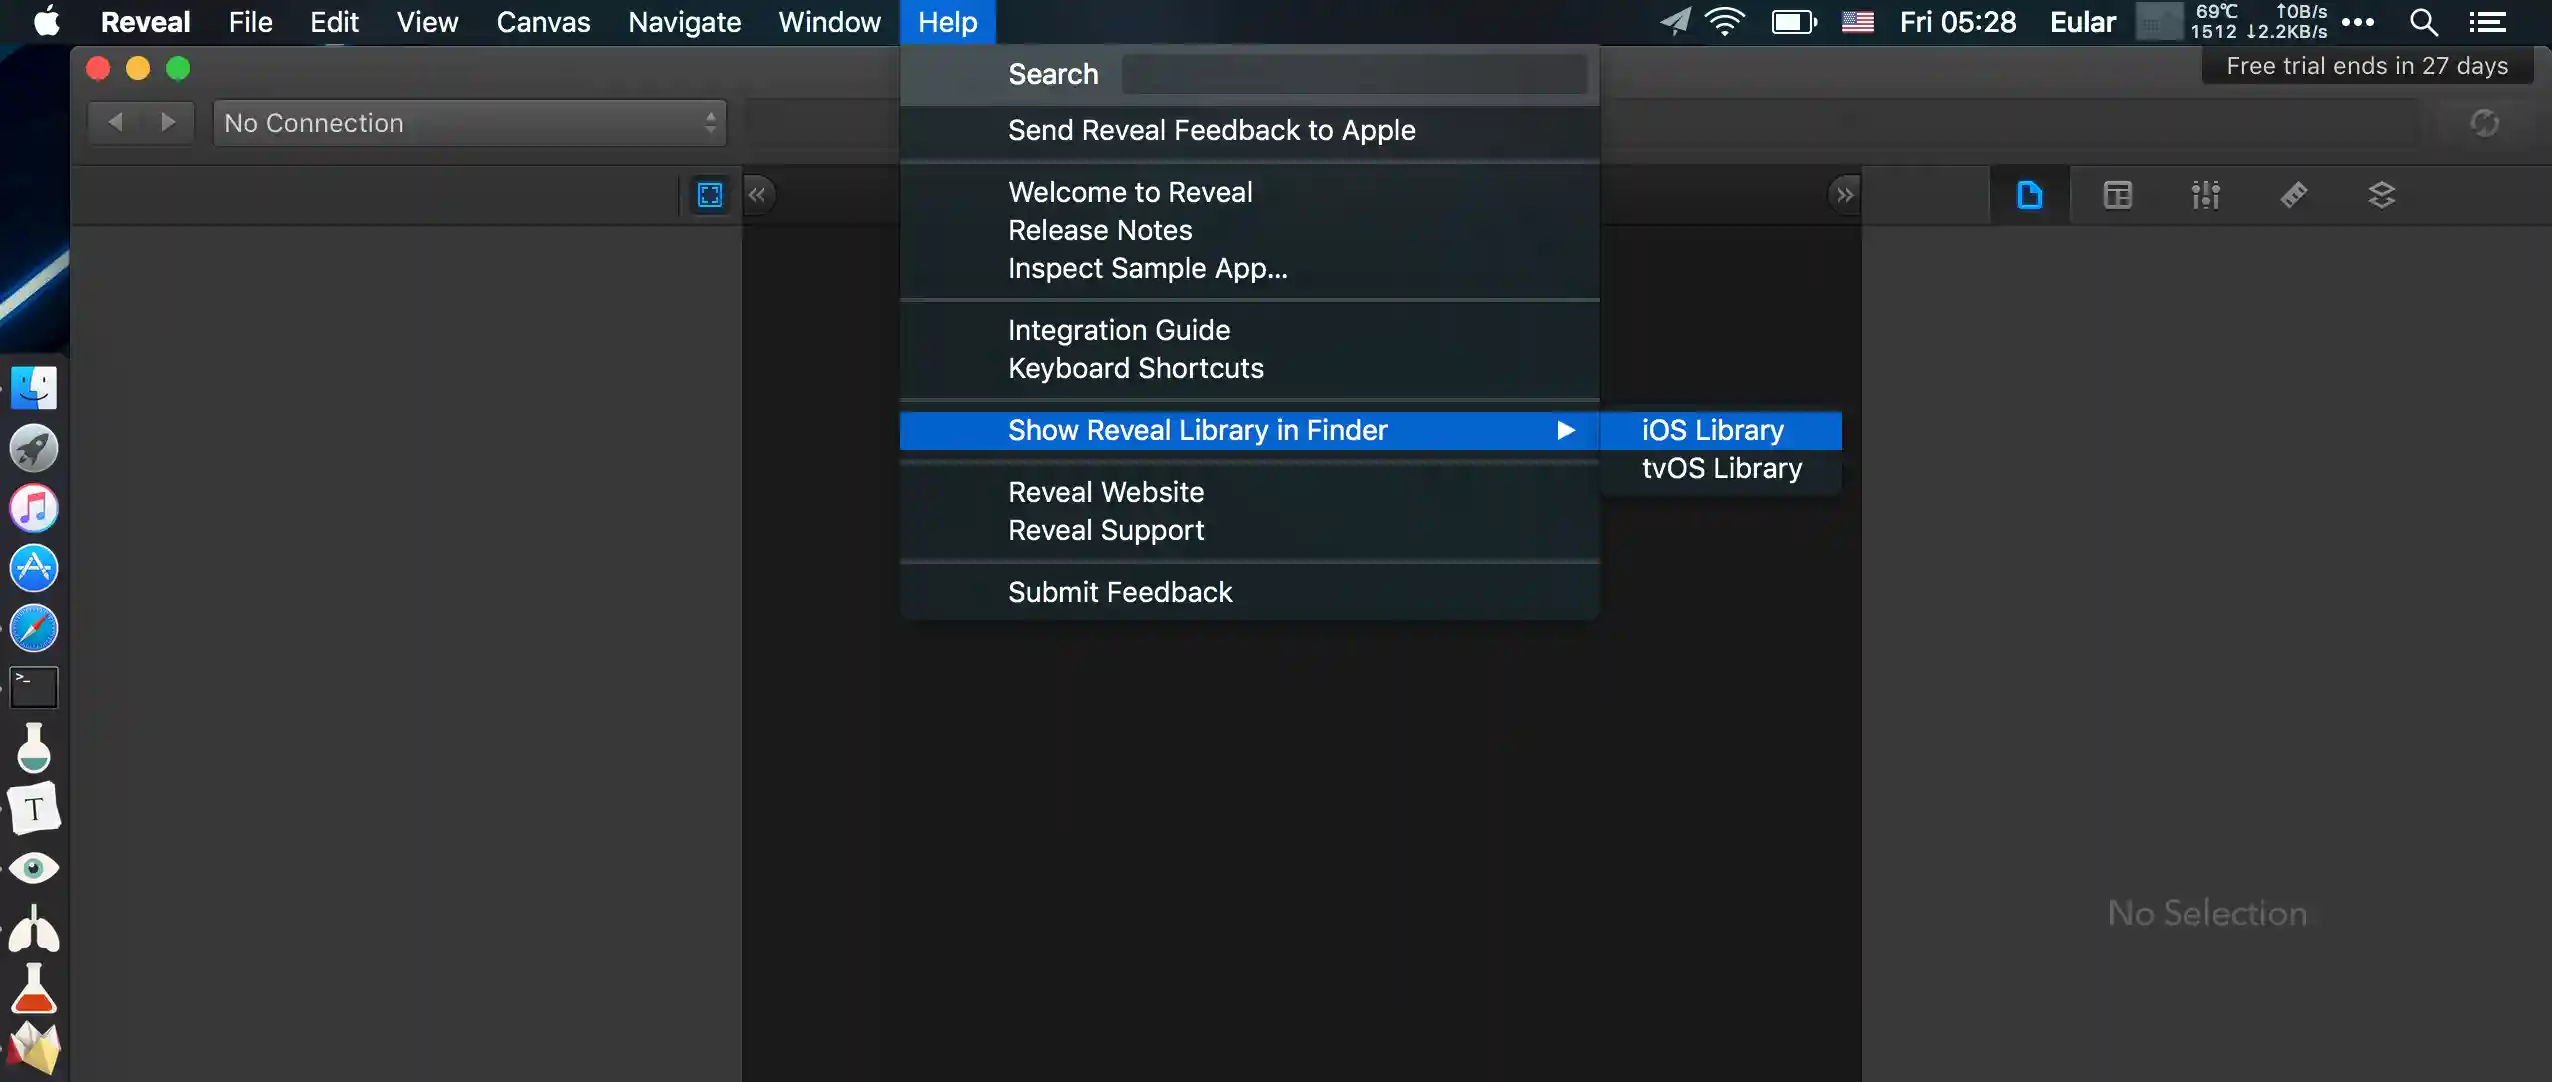Click the refresh snapshot icon

point(2484,123)
